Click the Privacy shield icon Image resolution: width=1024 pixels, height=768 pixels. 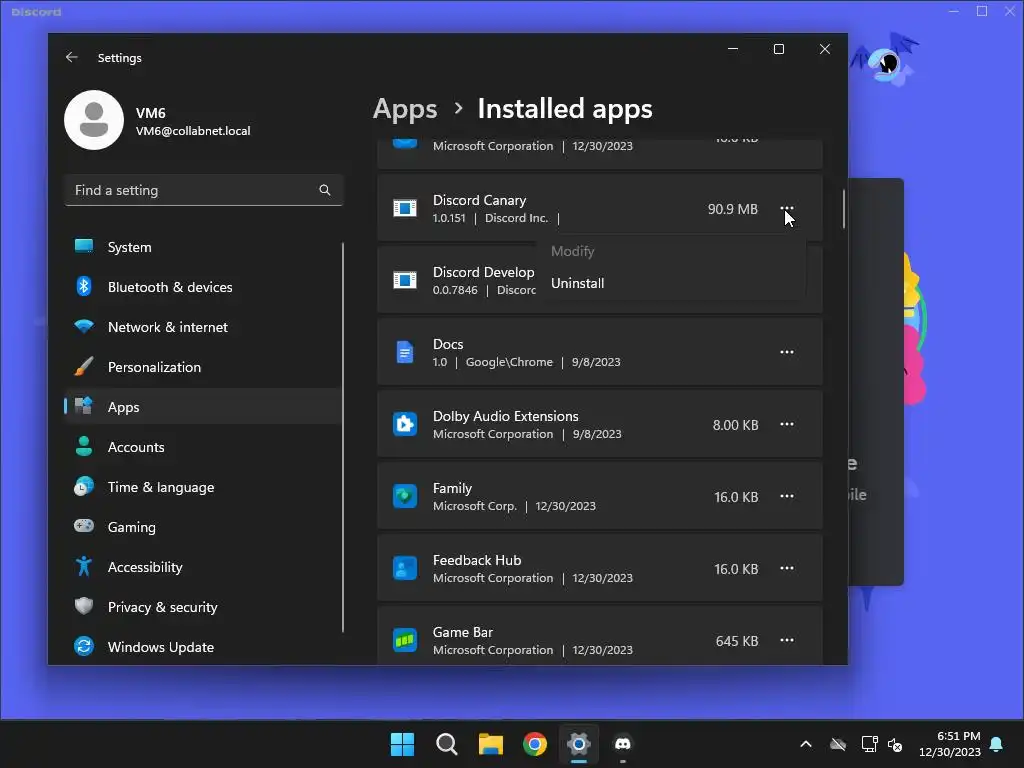84,606
